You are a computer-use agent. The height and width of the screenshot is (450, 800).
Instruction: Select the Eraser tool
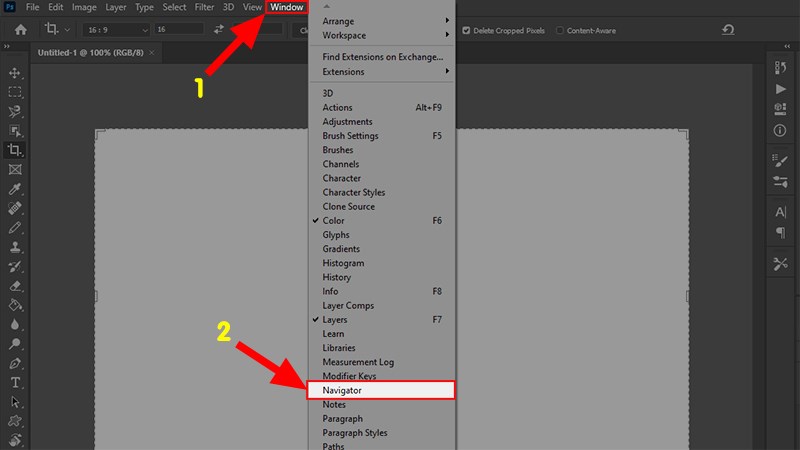[14, 286]
